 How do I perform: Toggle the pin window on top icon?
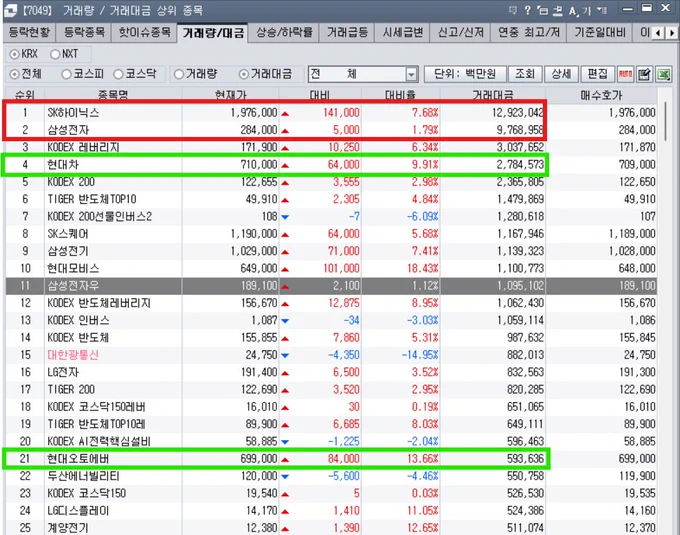click(x=558, y=10)
